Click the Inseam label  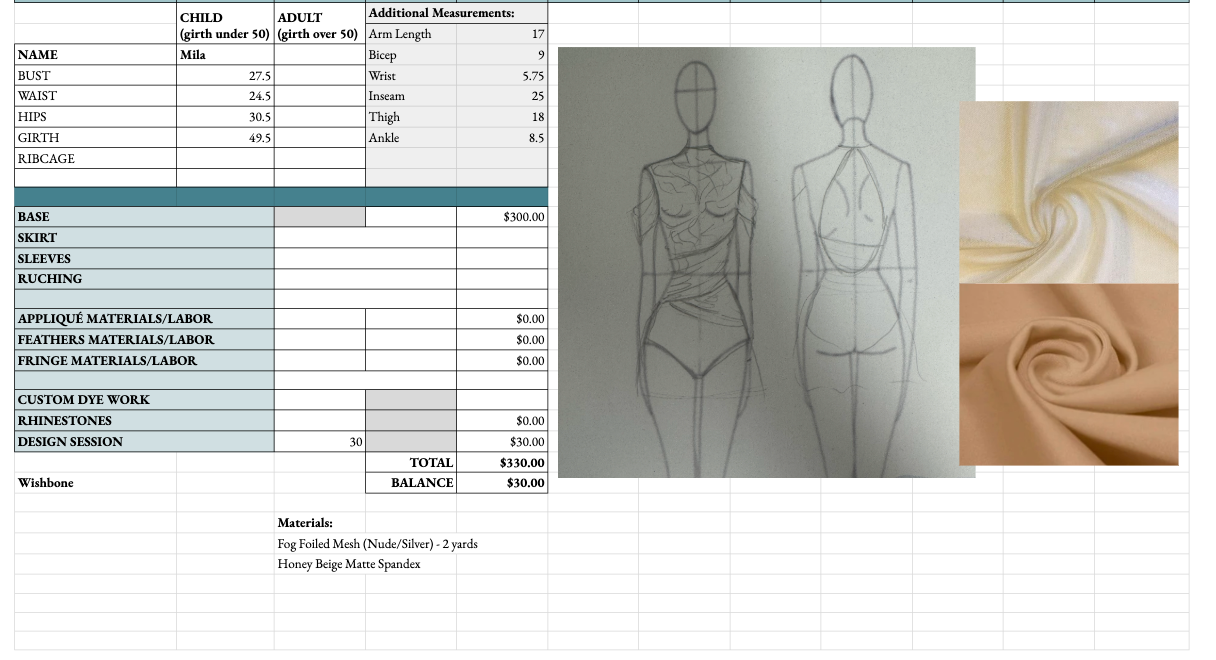tap(411, 96)
